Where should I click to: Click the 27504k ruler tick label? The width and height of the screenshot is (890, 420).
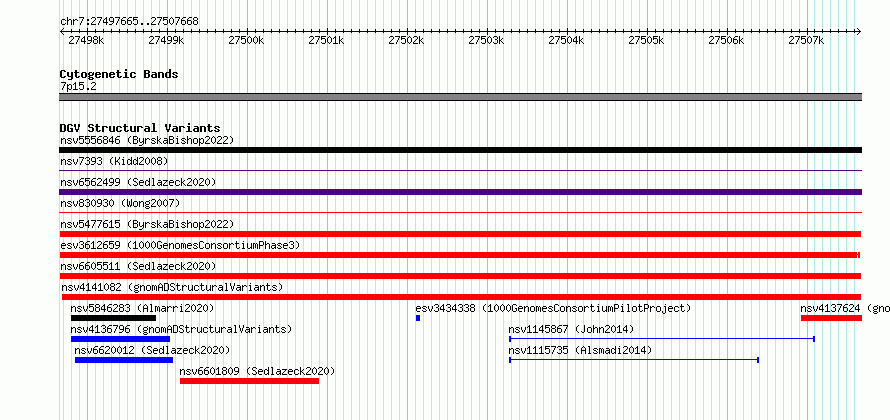(566, 40)
